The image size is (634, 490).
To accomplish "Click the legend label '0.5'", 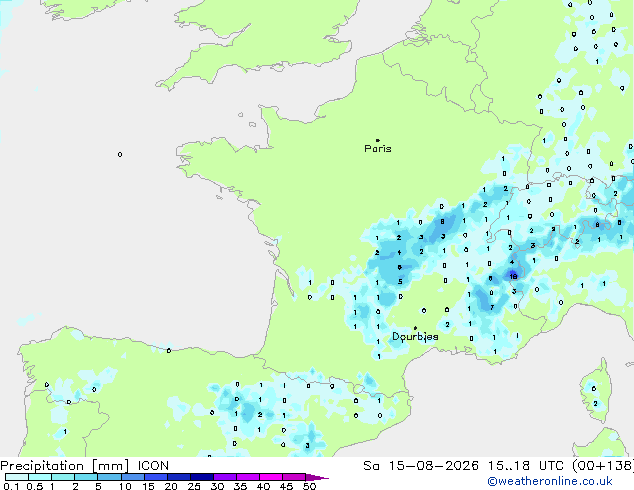I will point(34,486).
